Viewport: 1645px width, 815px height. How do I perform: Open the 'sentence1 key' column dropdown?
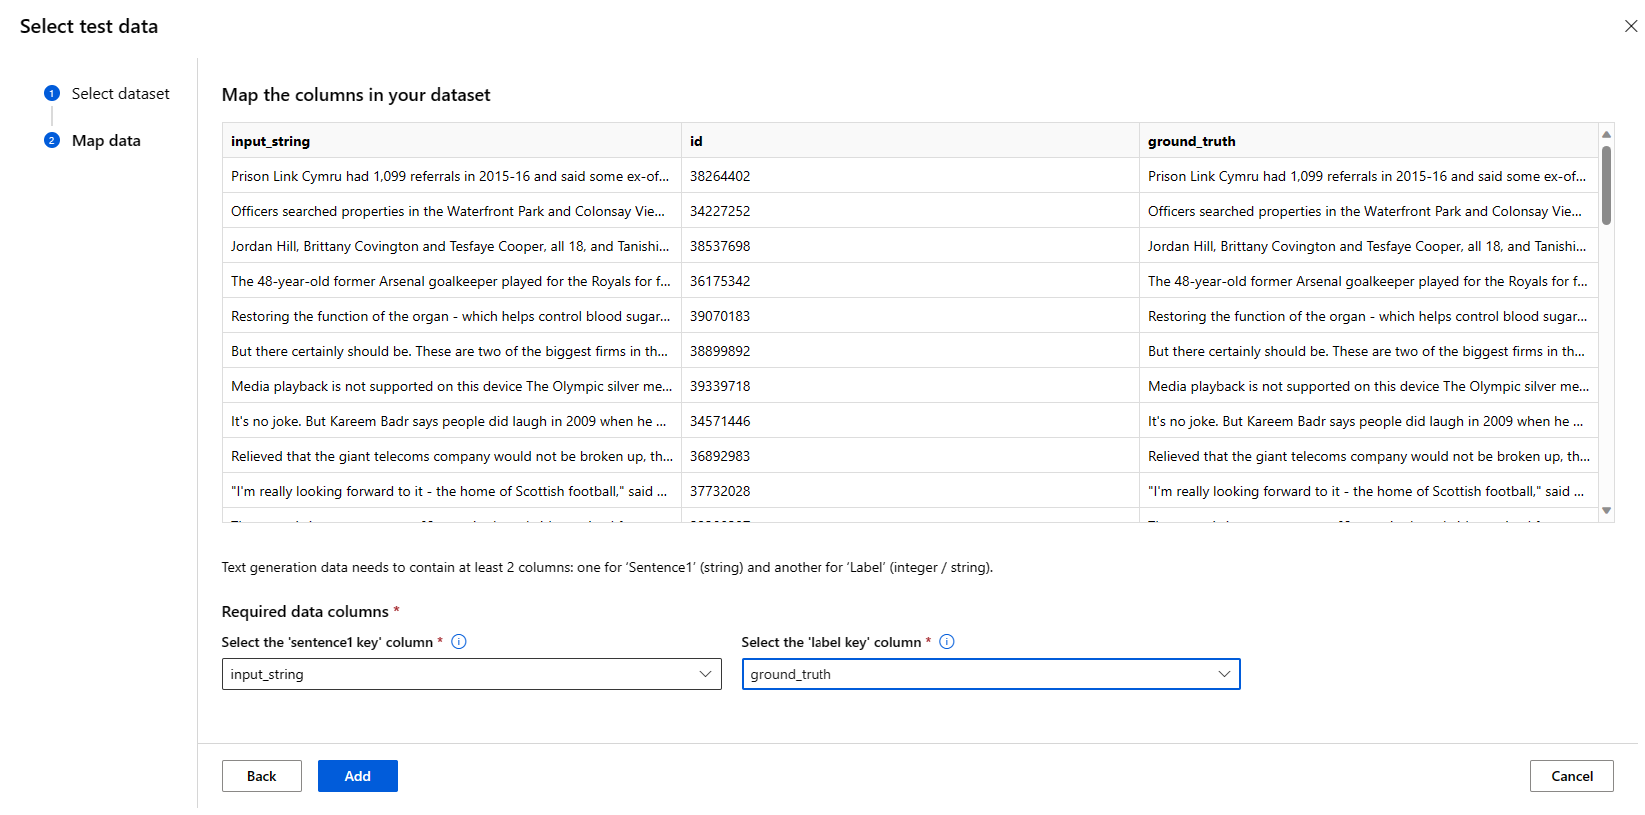pos(471,674)
